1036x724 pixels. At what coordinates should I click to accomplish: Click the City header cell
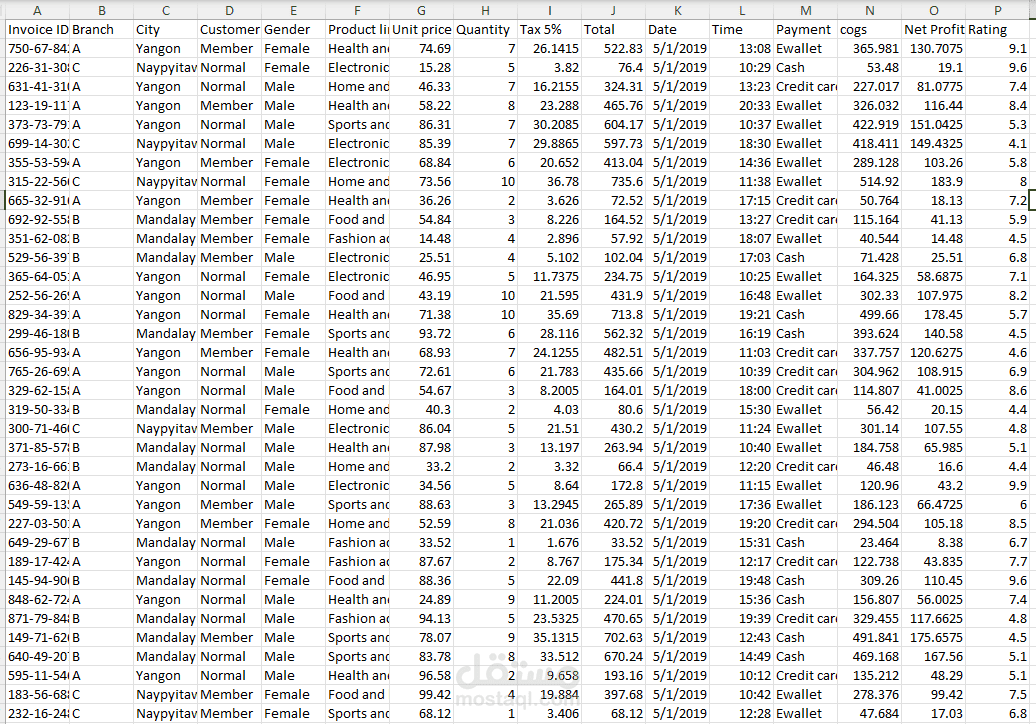[165, 30]
